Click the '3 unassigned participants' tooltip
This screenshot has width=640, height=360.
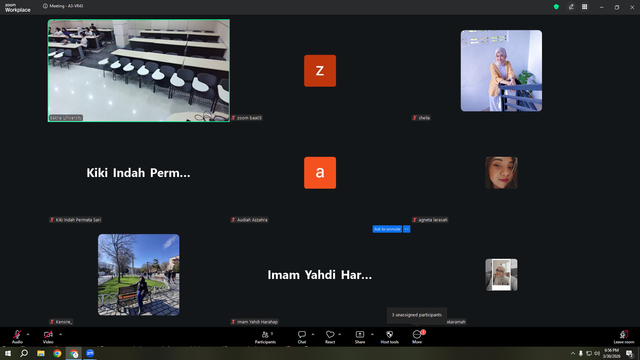pyautogui.click(x=417, y=315)
